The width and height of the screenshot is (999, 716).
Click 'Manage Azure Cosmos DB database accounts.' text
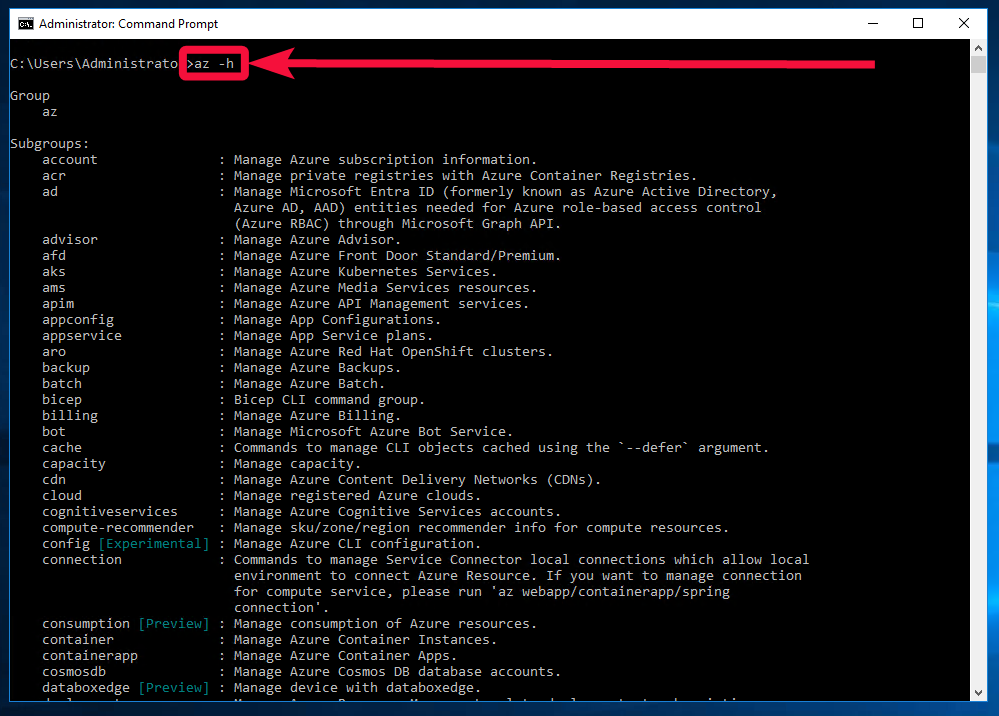[398, 671]
